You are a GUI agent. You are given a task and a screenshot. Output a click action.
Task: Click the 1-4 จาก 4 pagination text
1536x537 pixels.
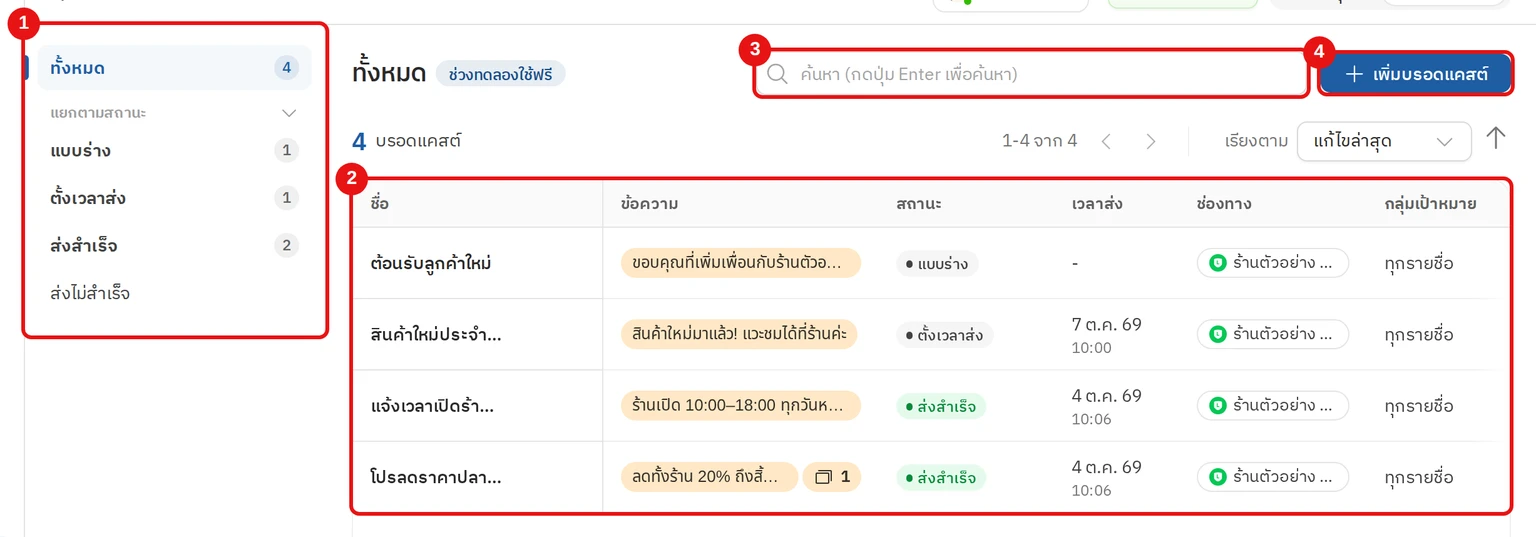(x=1039, y=141)
